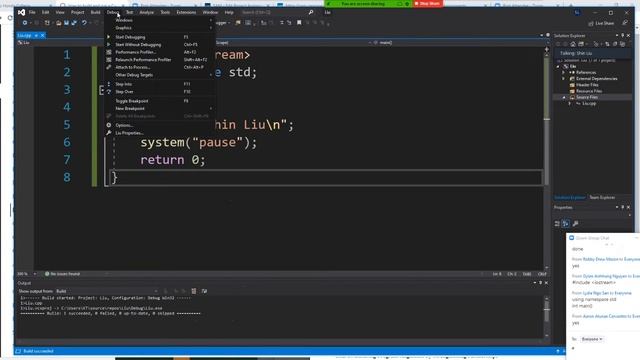Open the Project menu
The image size is (640, 360).
[78, 12]
